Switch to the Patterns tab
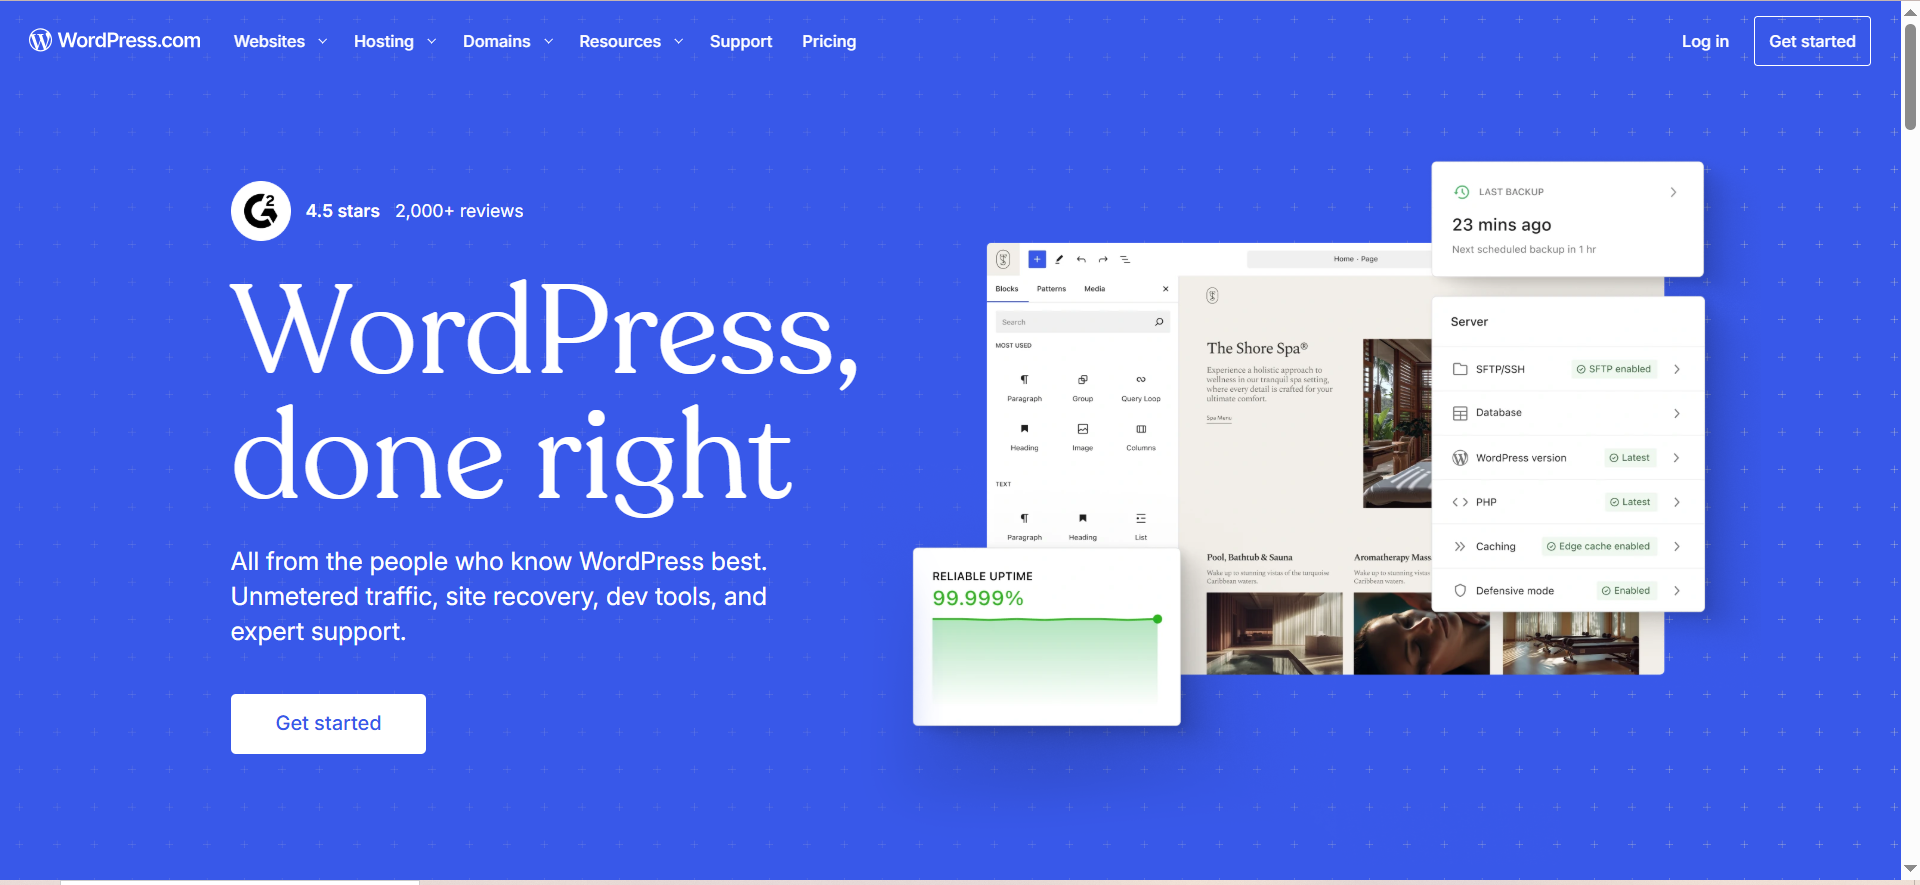The height and width of the screenshot is (885, 1920). [x=1051, y=289]
